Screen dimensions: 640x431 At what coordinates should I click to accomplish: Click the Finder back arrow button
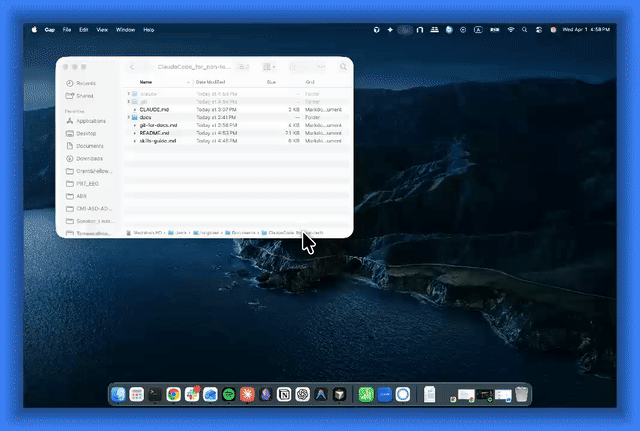point(131,67)
